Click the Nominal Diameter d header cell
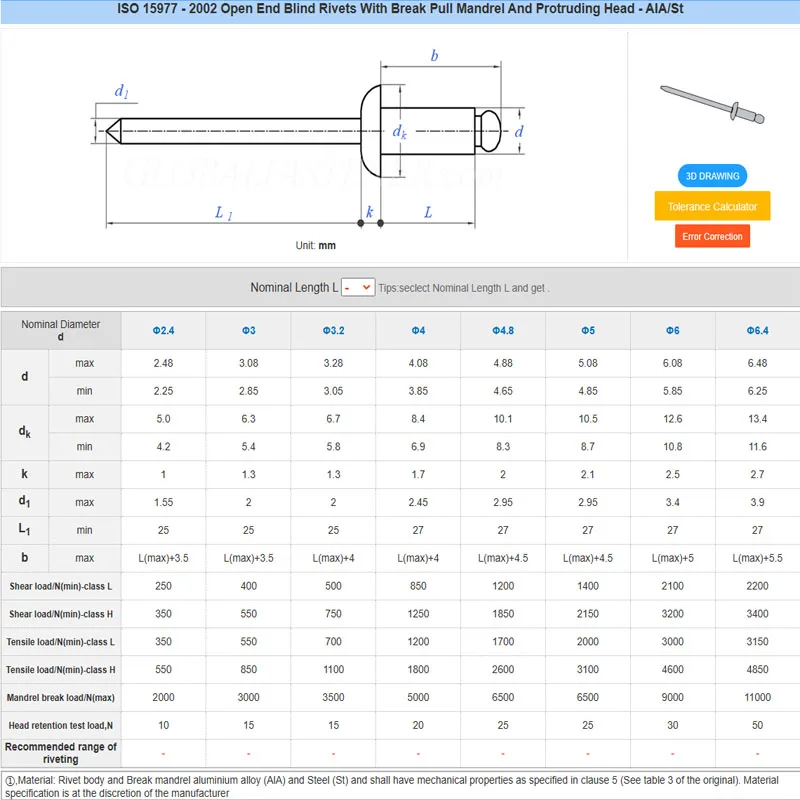This screenshot has height=800, width=800. pos(61,331)
